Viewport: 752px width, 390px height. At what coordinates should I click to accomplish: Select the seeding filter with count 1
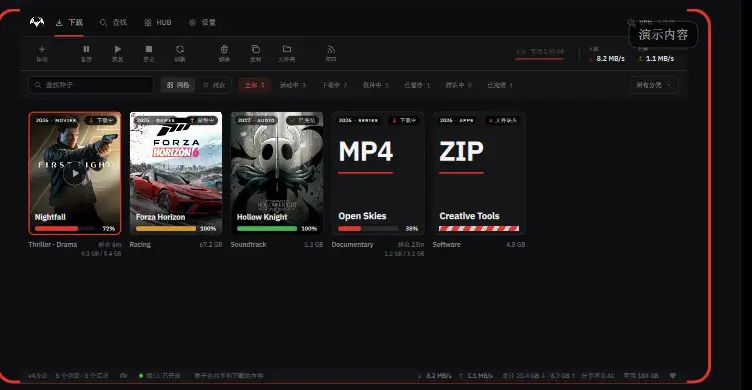pyautogui.click(x=376, y=85)
